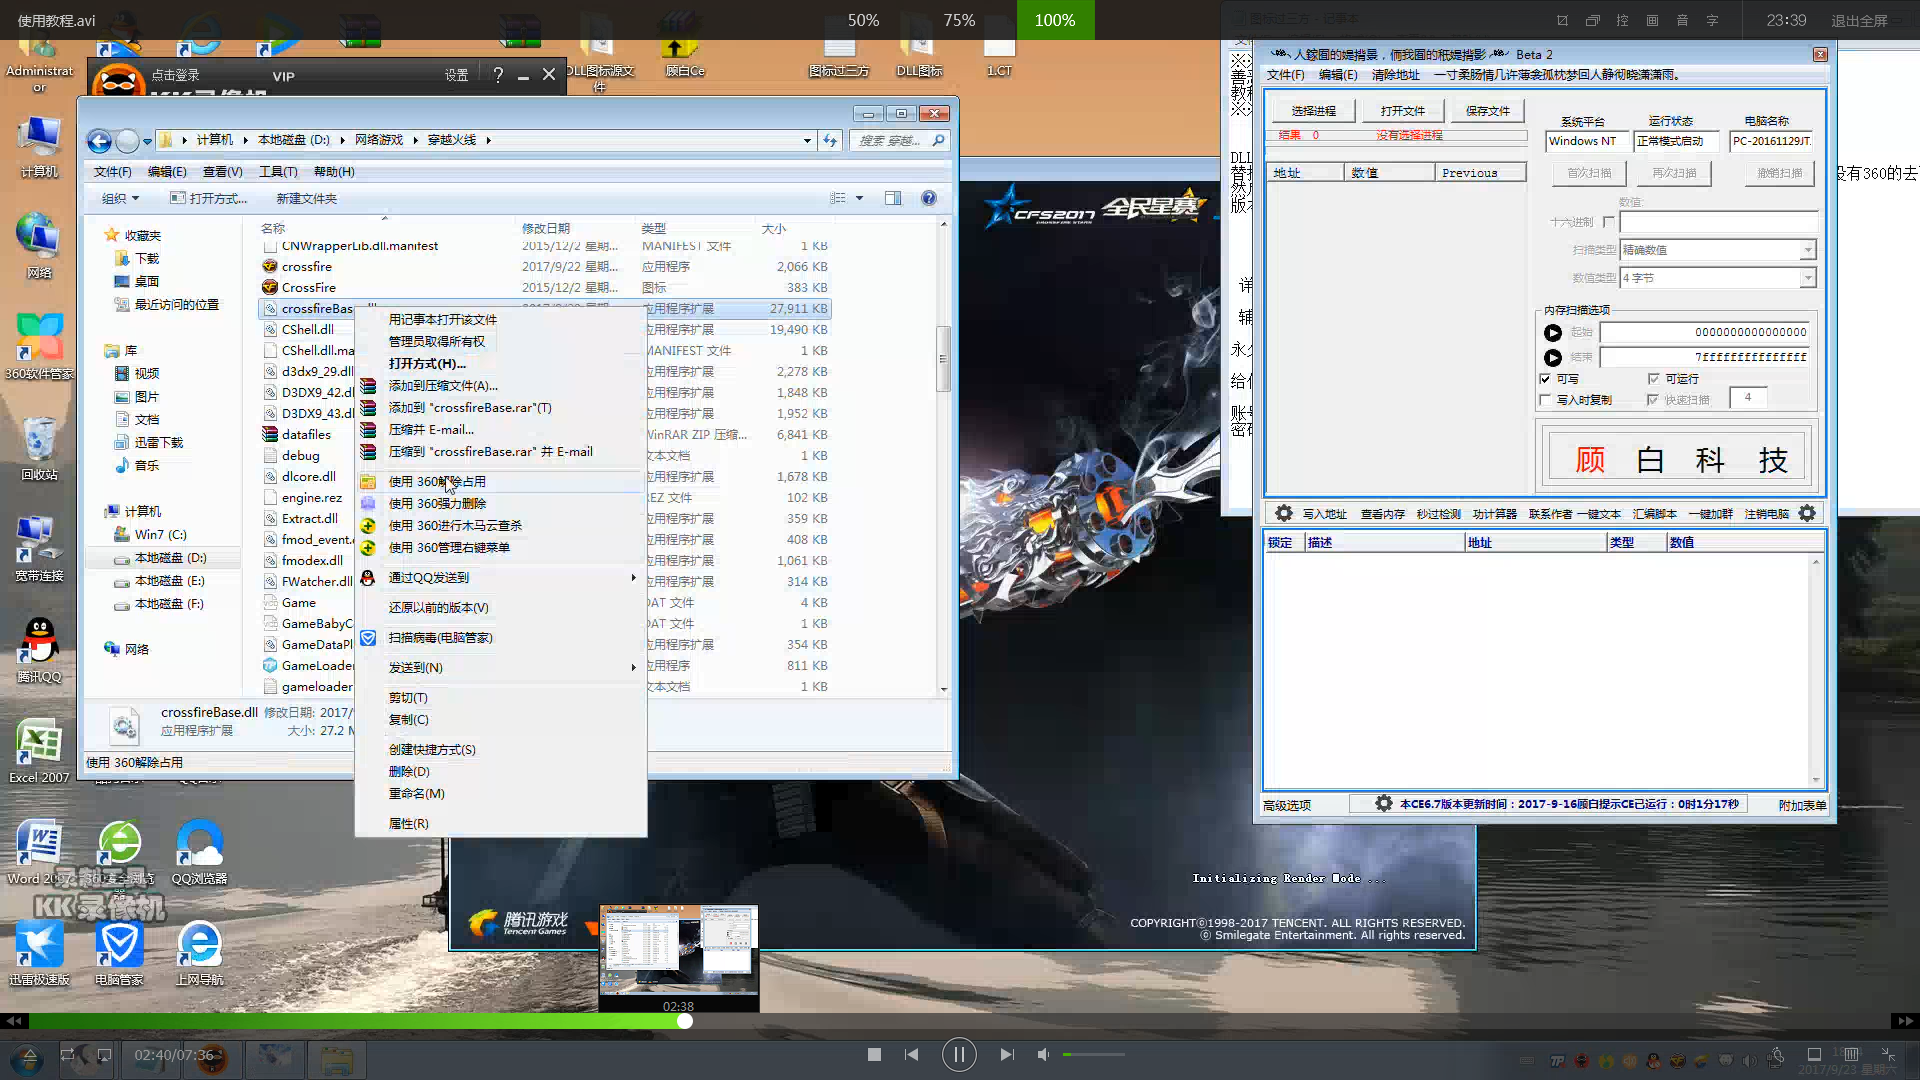Mute the player volume speaker icon
This screenshot has width=1920, height=1080.
pyautogui.click(x=1043, y=1054)
